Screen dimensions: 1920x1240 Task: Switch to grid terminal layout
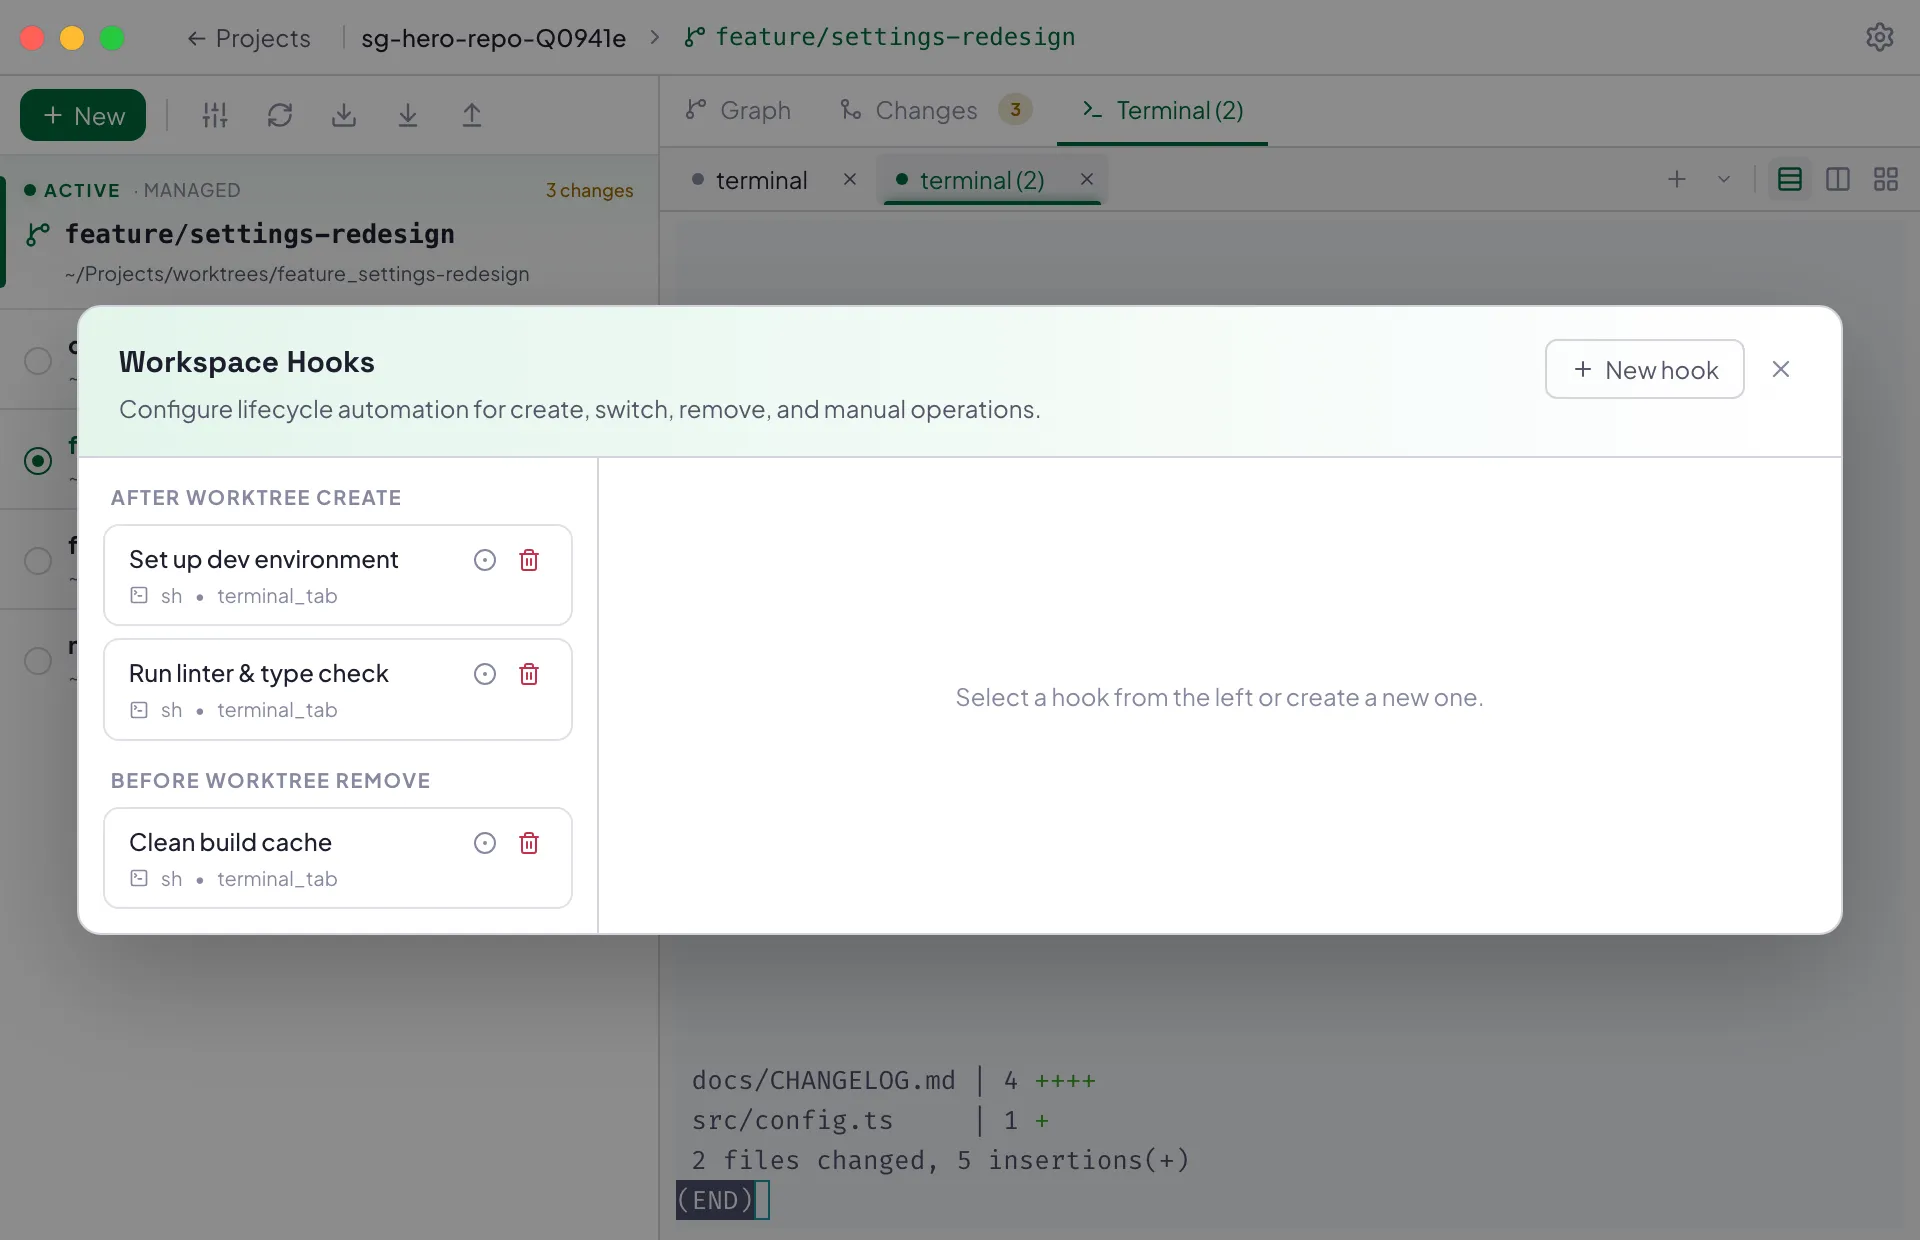coord(1886,179)
